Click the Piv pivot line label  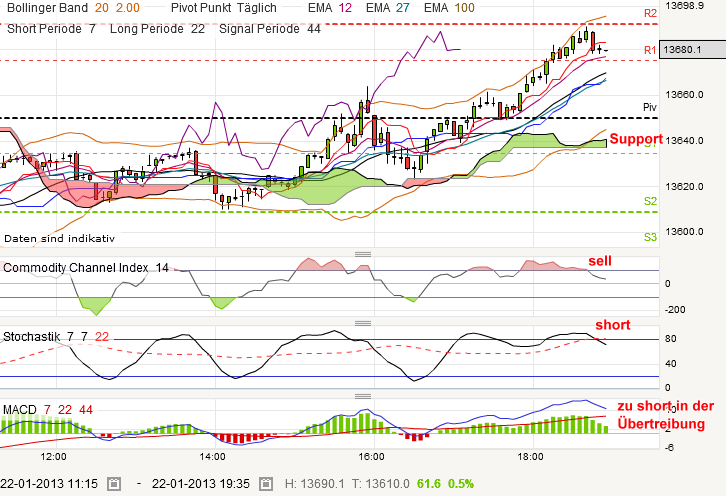click(650, 107)
